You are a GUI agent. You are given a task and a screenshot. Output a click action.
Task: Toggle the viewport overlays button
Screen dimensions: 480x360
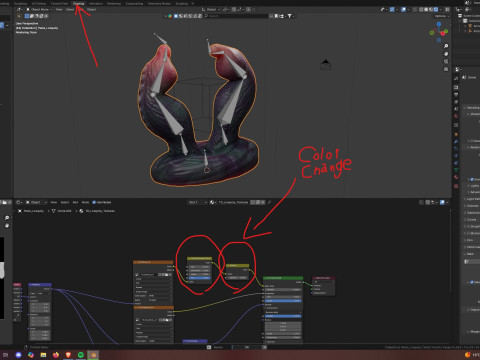tap(404, 10)
